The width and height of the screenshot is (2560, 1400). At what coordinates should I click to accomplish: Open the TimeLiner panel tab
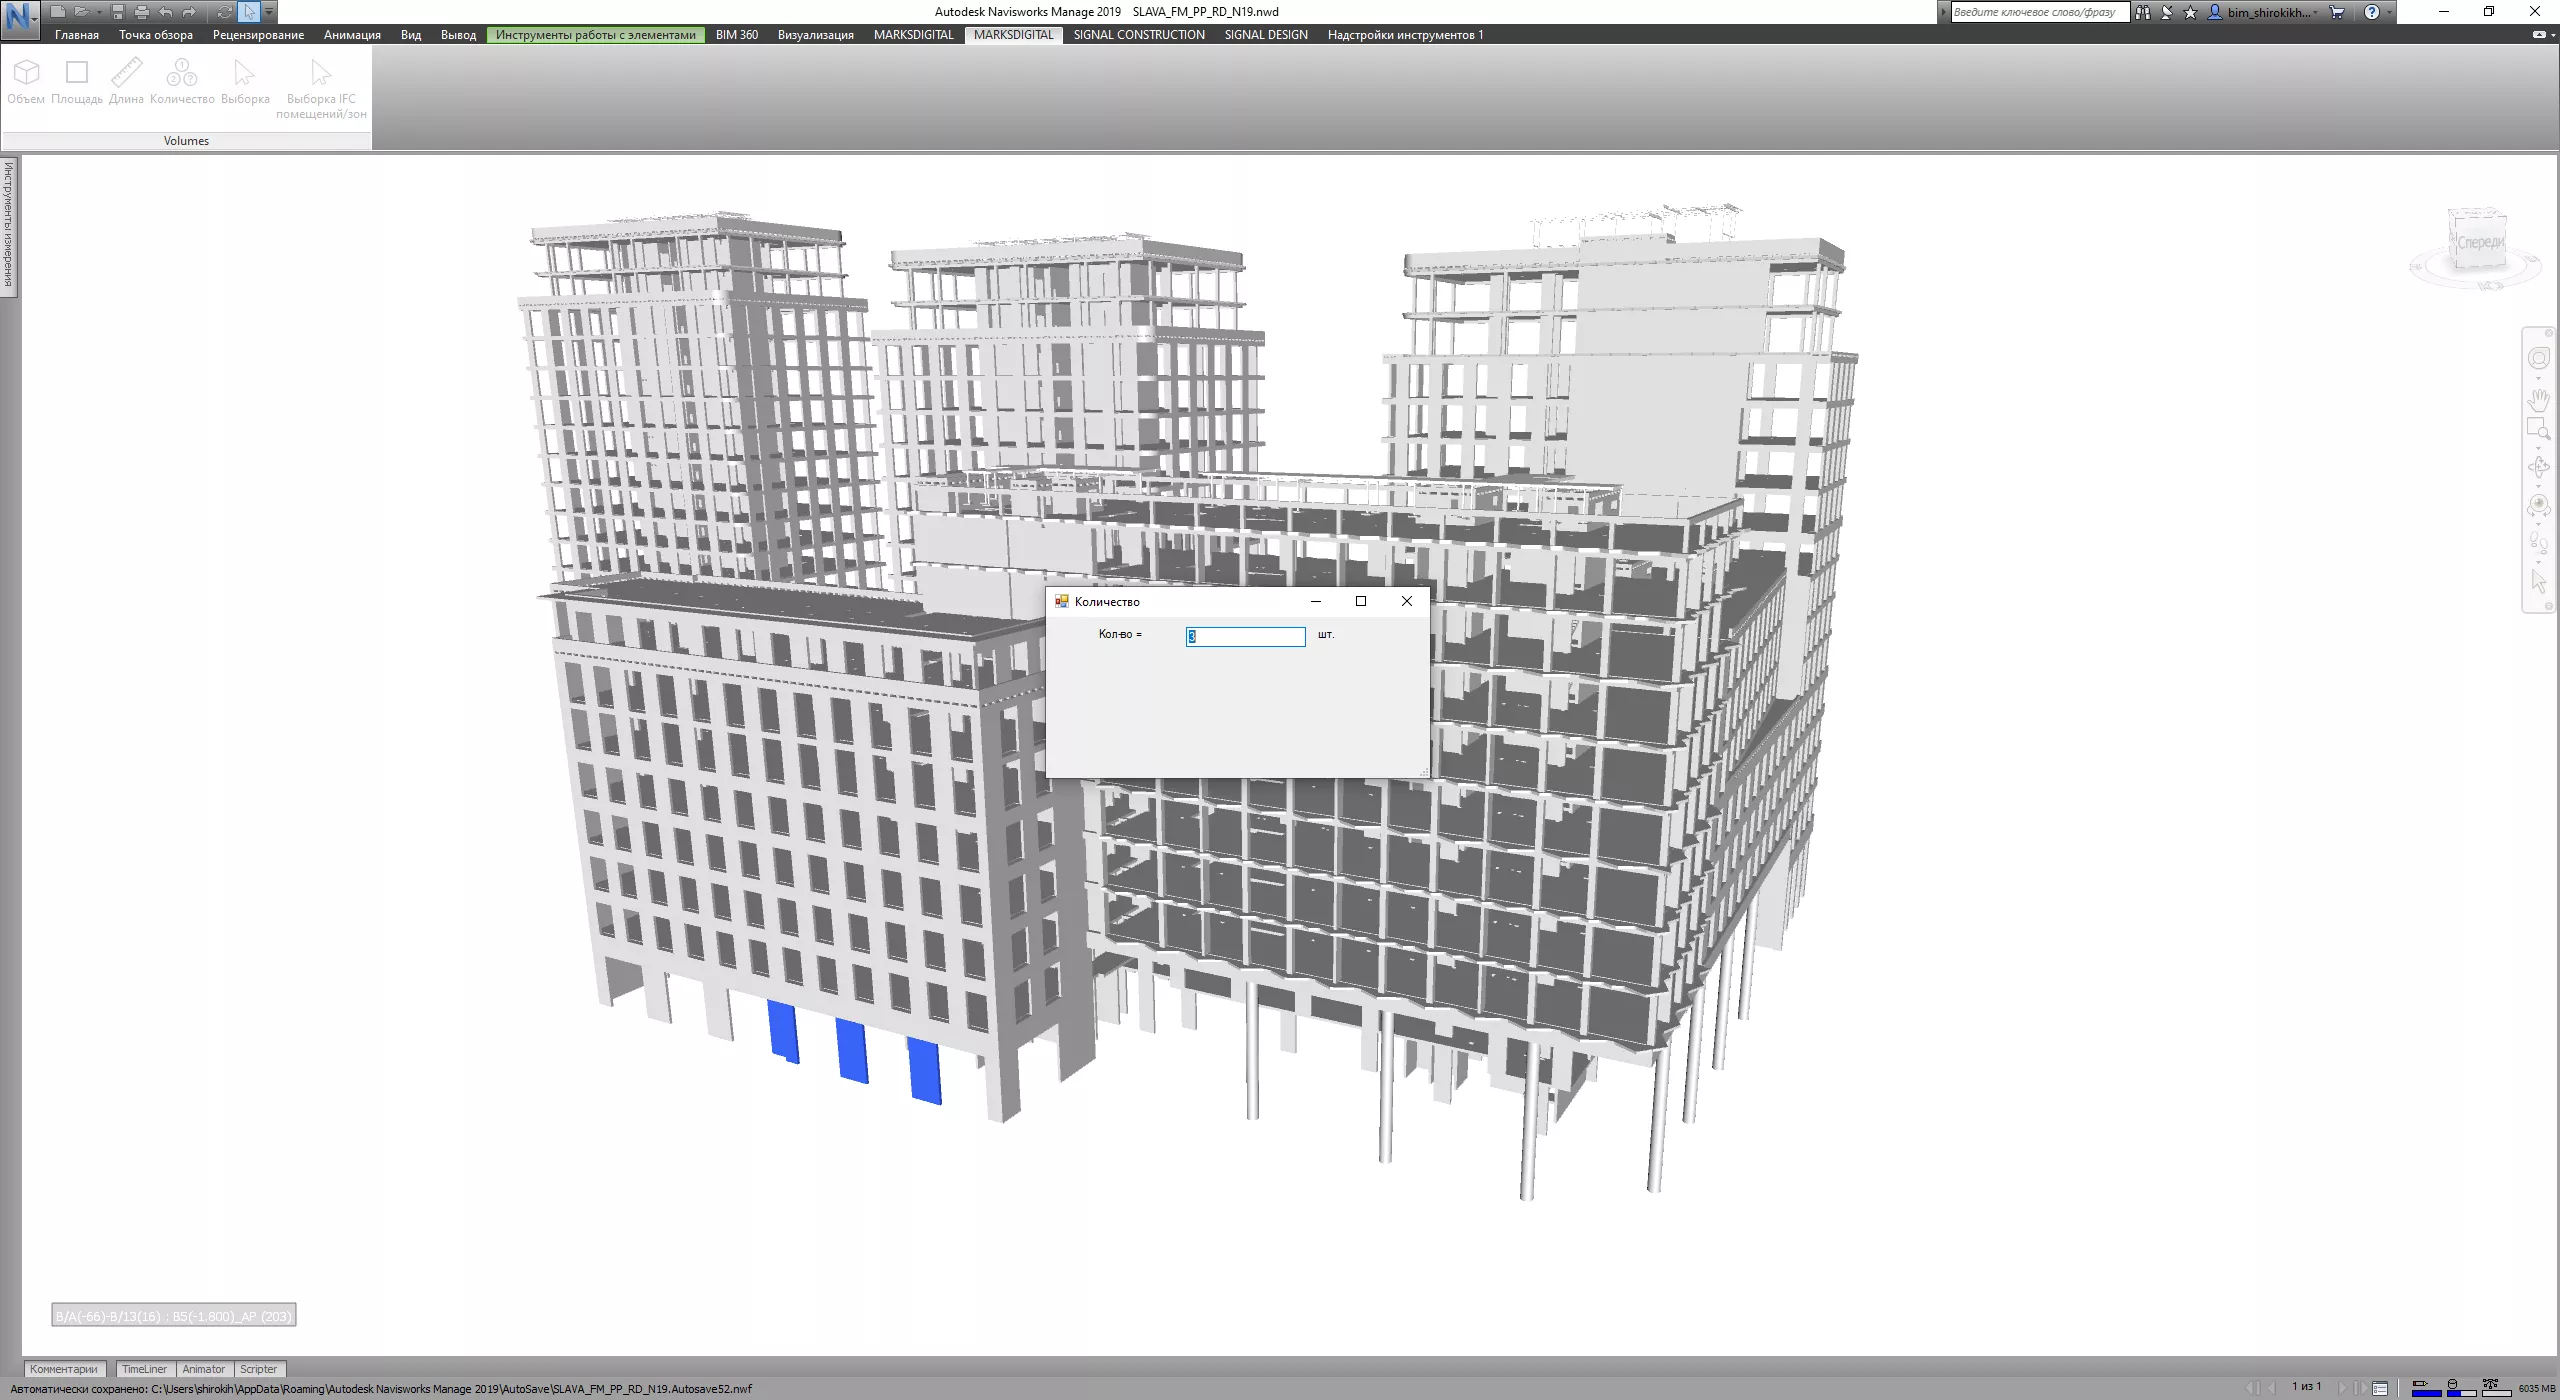point(144,1369)
